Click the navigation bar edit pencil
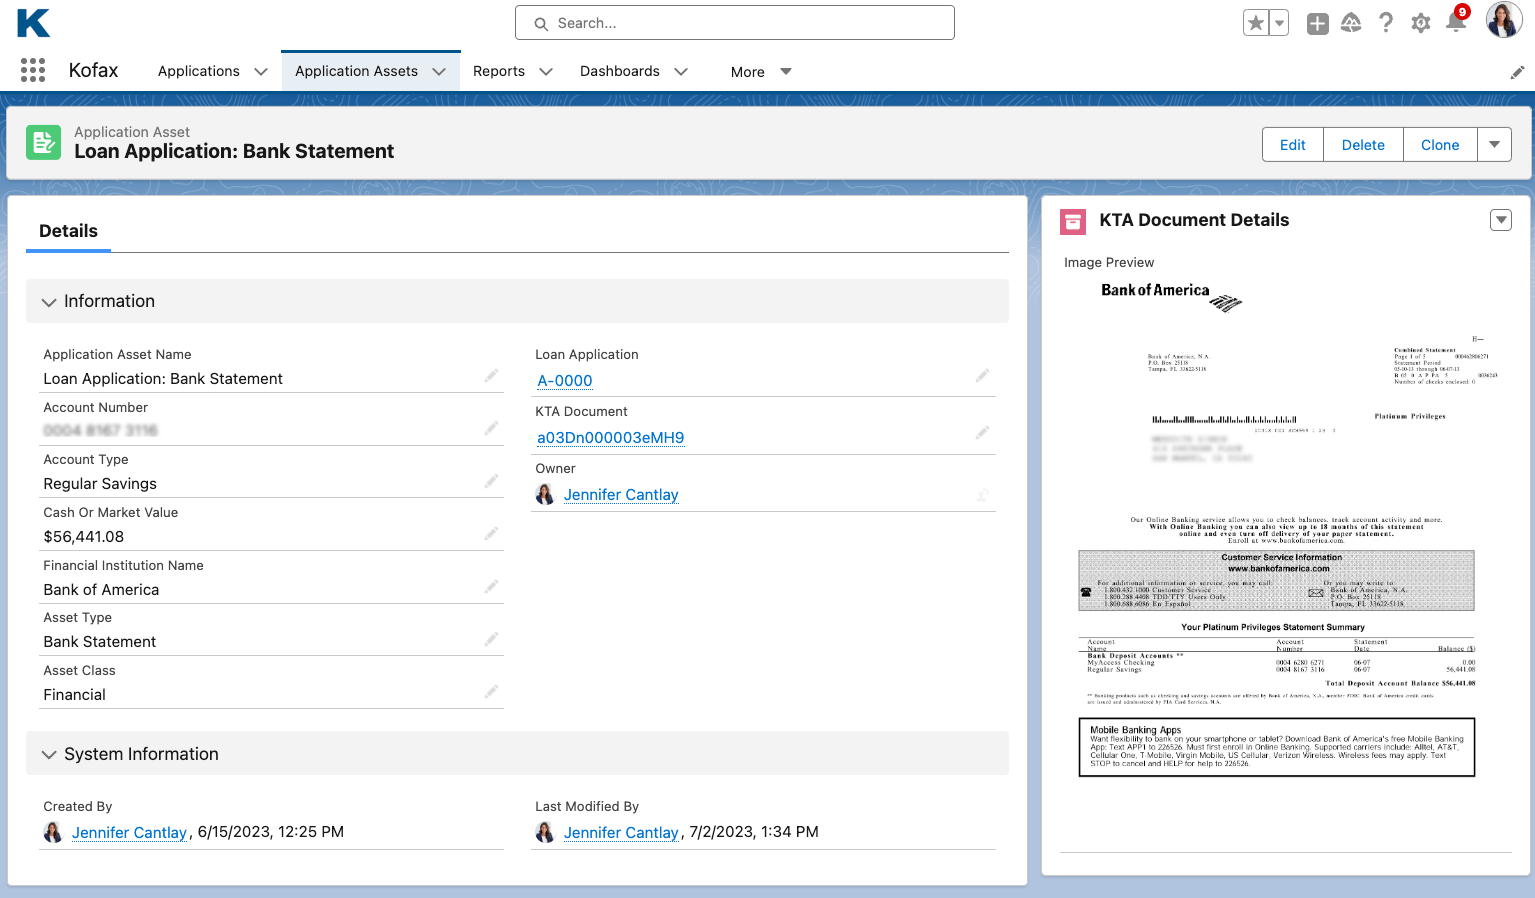This screenshot has height=898, width=1535. pos(1516,72)
